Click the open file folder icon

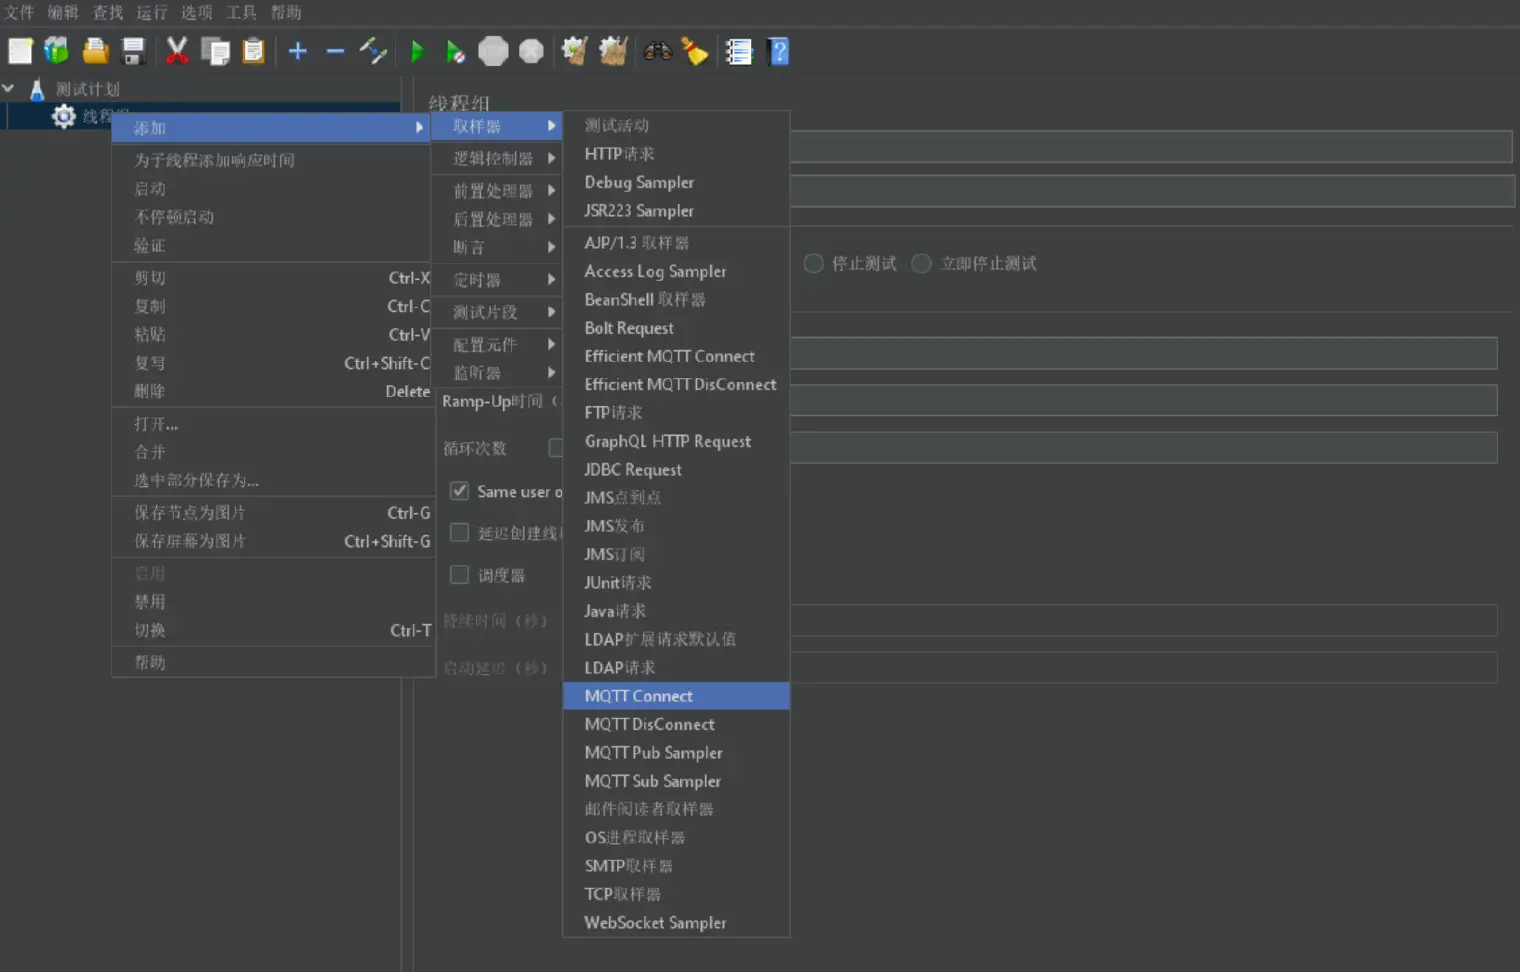(x=96, y=51)
